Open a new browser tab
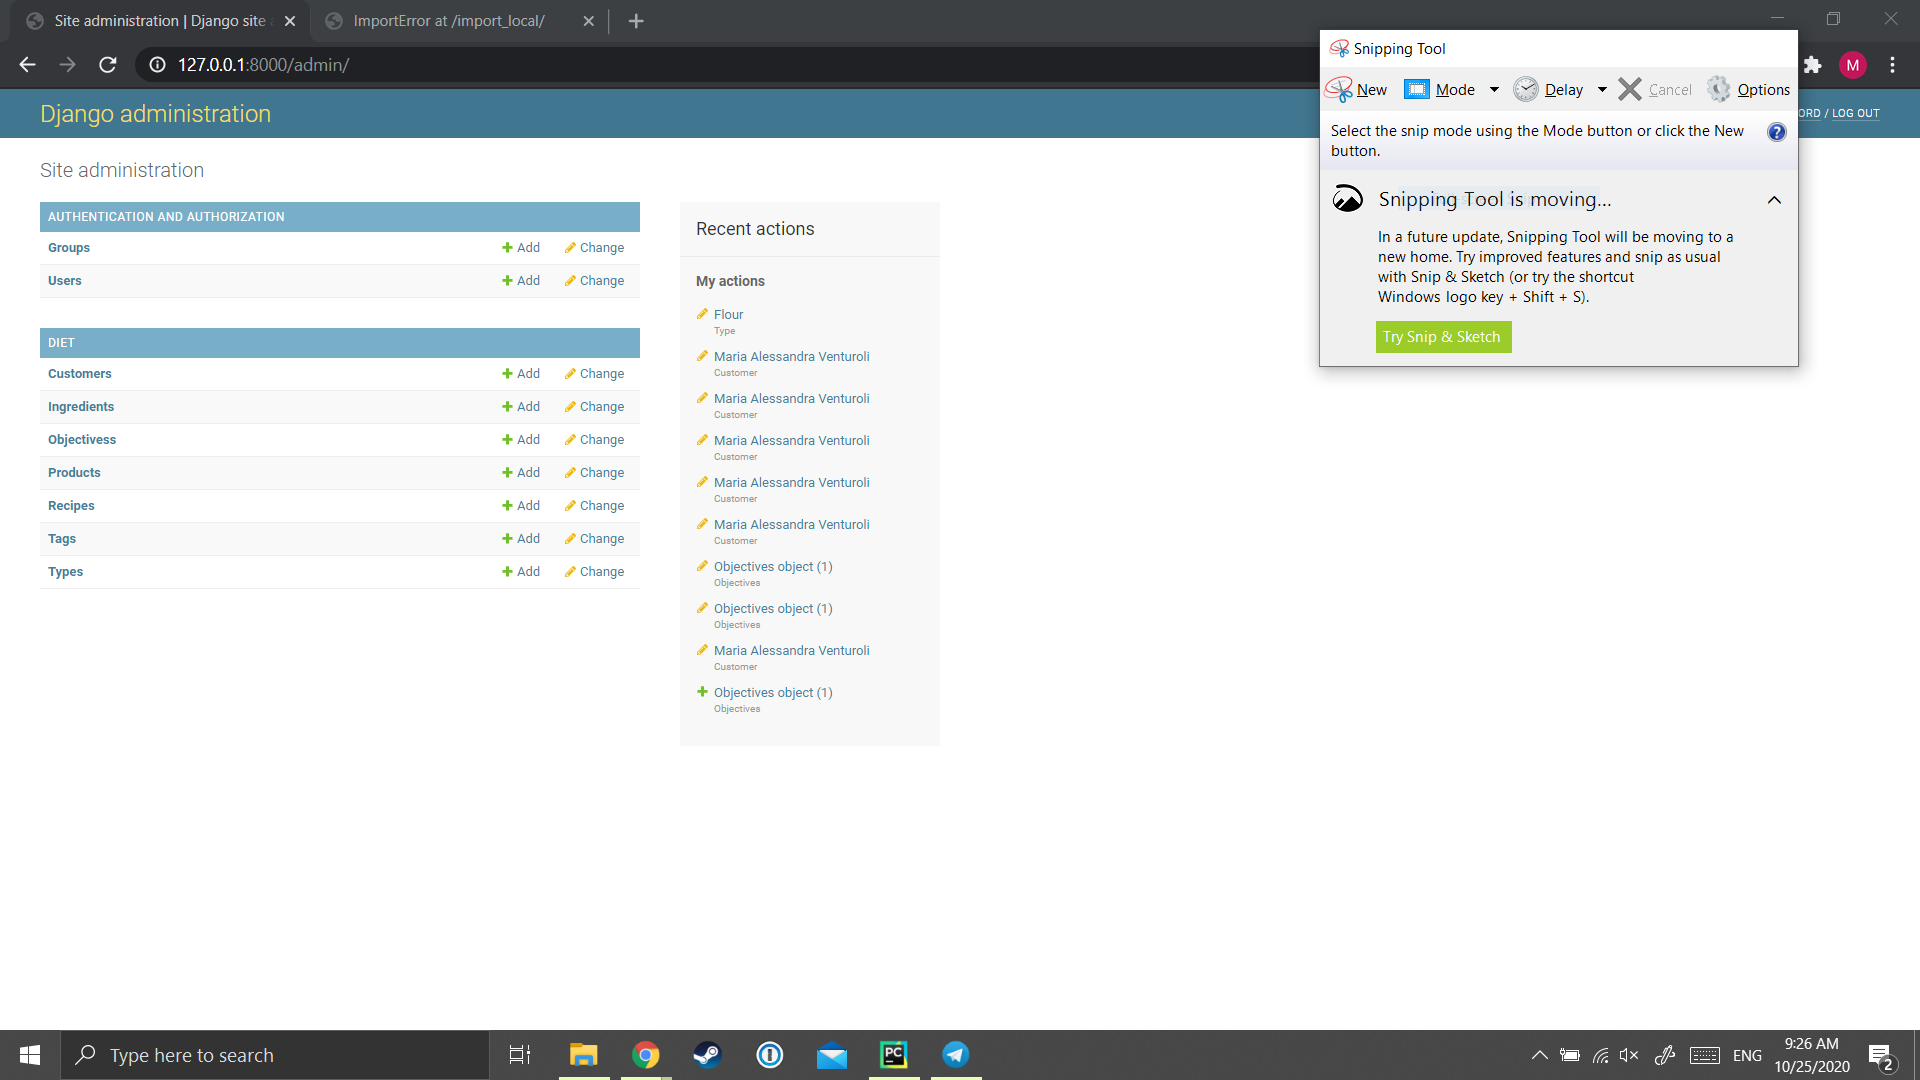The width and height of the screenshot is (1920, 1080). [636, 21]
